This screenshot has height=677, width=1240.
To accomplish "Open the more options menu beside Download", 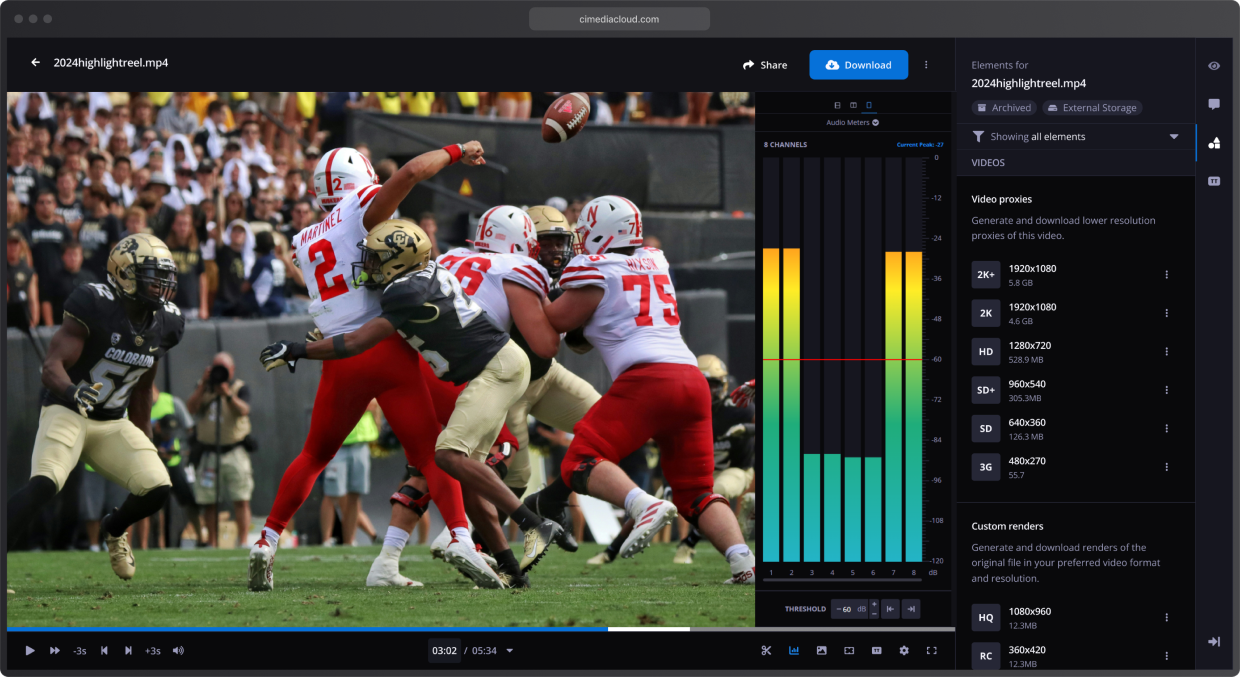I will (x=926, y=65).
